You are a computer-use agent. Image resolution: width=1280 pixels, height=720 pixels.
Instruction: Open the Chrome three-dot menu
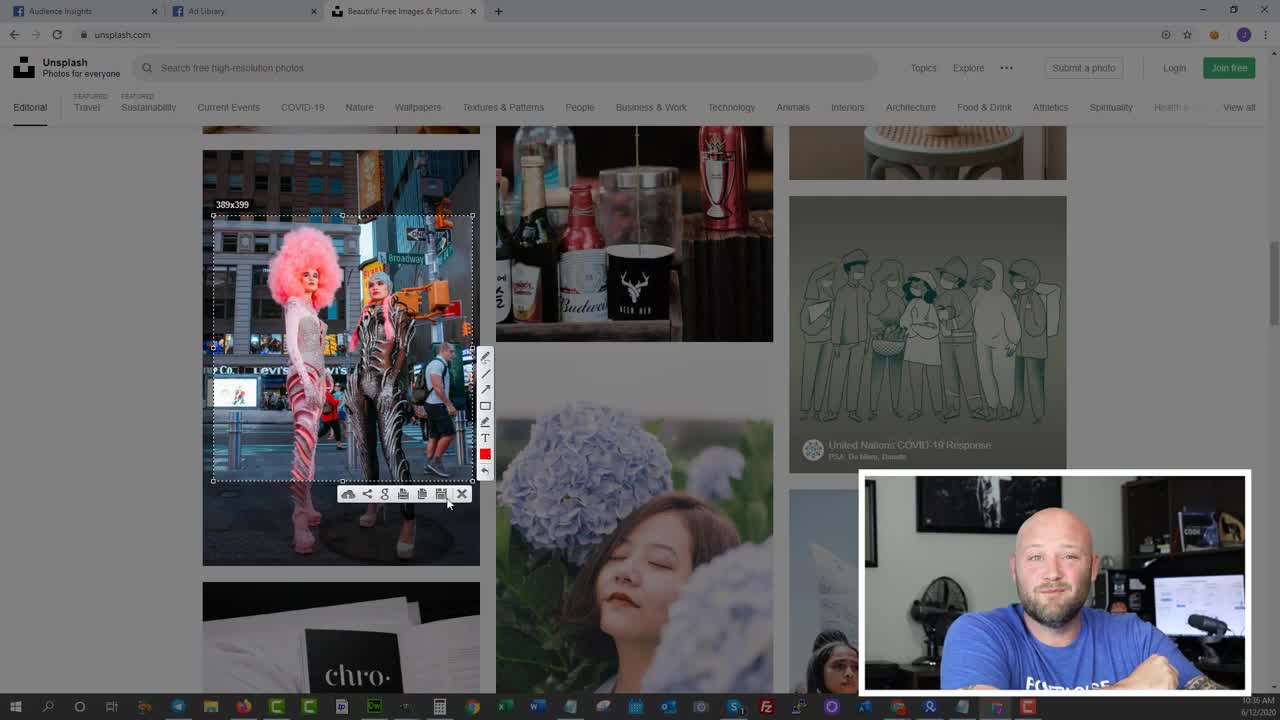click(x=1265, y=35)
